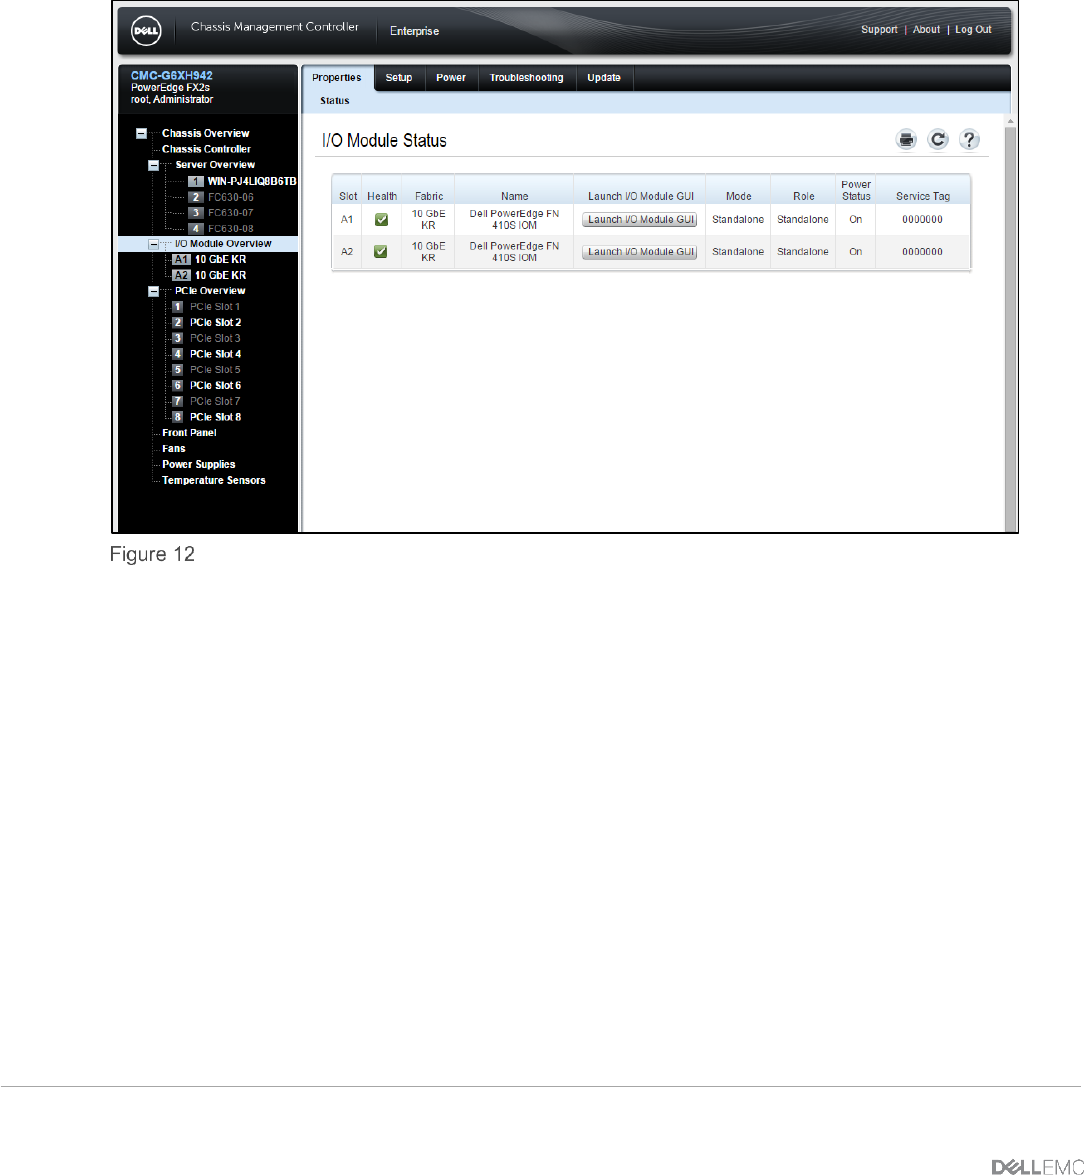Screen dimensions: 1084x1175
Task: Click PCIe slot 4 number badge
Action: tap(178, 354)
